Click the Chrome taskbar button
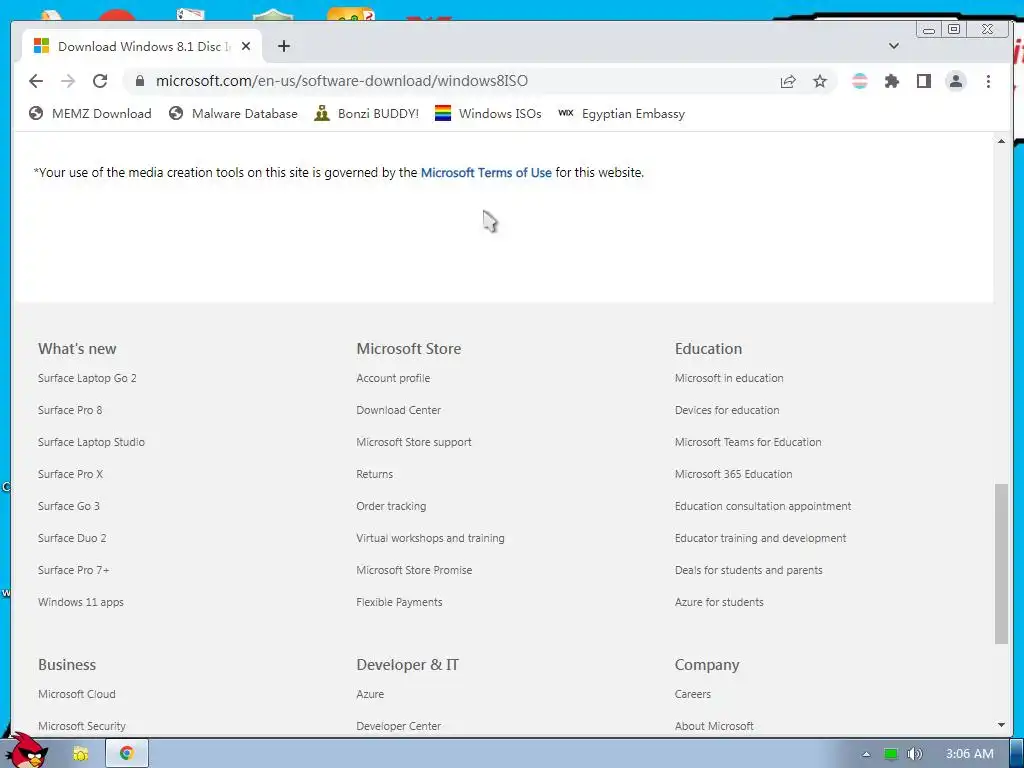 (127, 753)
